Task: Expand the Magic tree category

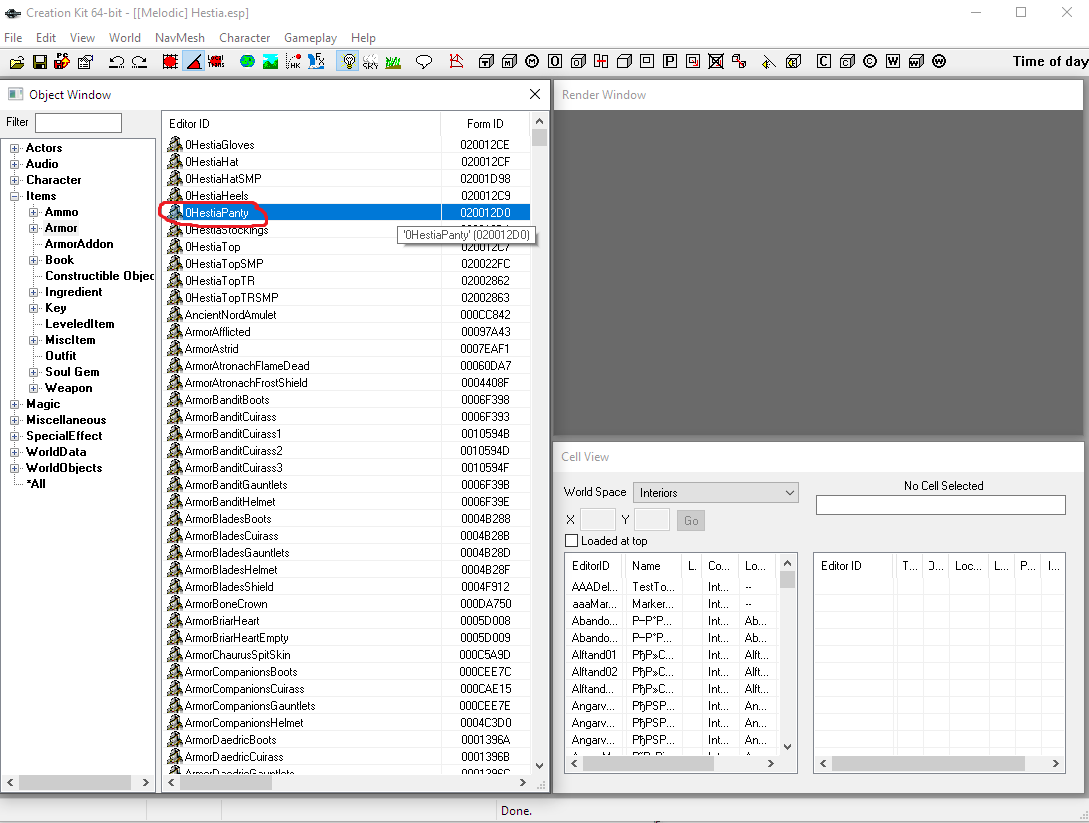Action: click(x=15, y=404)
